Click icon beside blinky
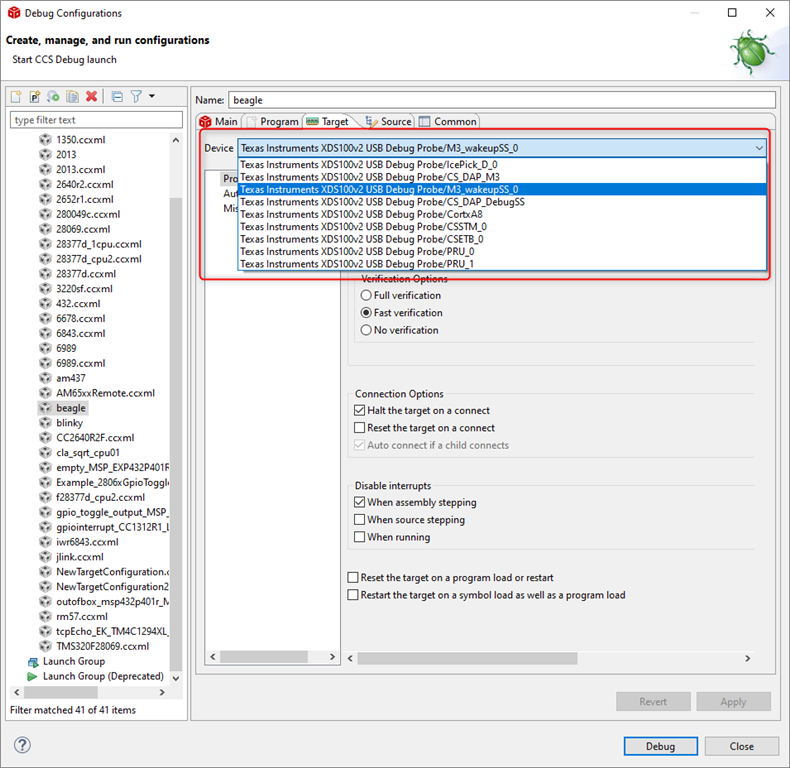Image resolution: width=790 pixels, height=768 pixels. pyautogui.click(x=45, y=423)
